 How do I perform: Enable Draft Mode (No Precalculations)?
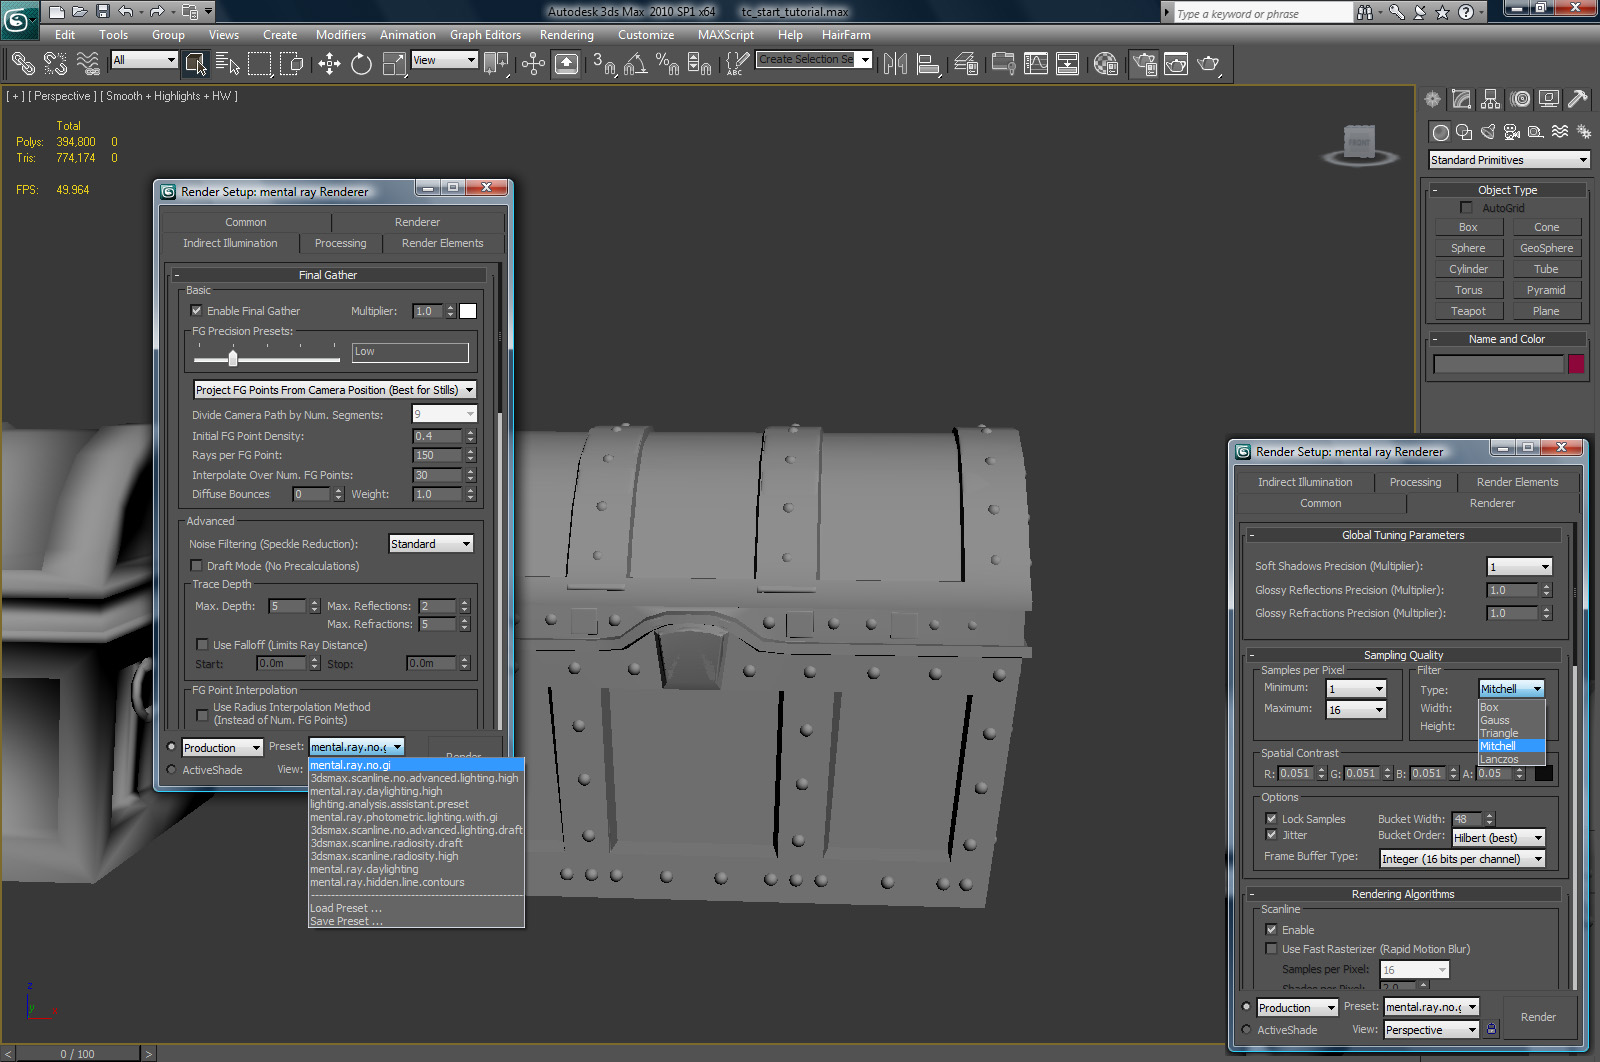pos(197,566)
